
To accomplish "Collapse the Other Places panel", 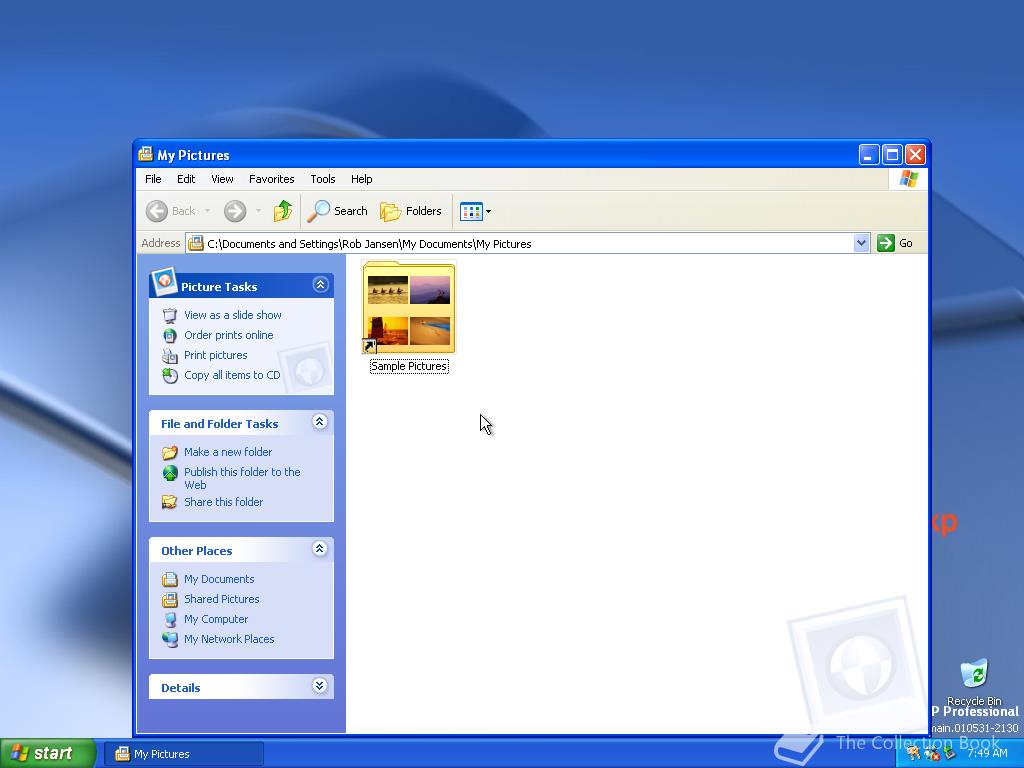I will pos(319,549).
